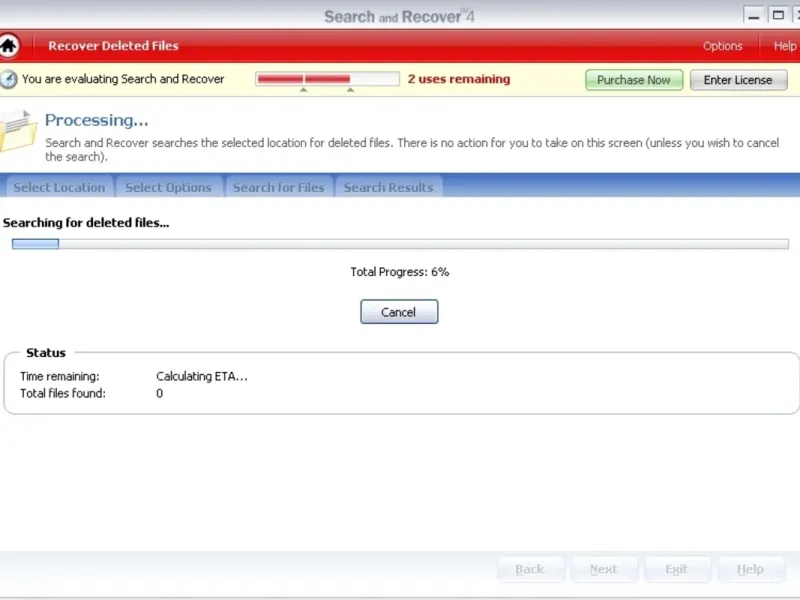
Task: Click the bottom Help button
Action: [x=751, y=569]
